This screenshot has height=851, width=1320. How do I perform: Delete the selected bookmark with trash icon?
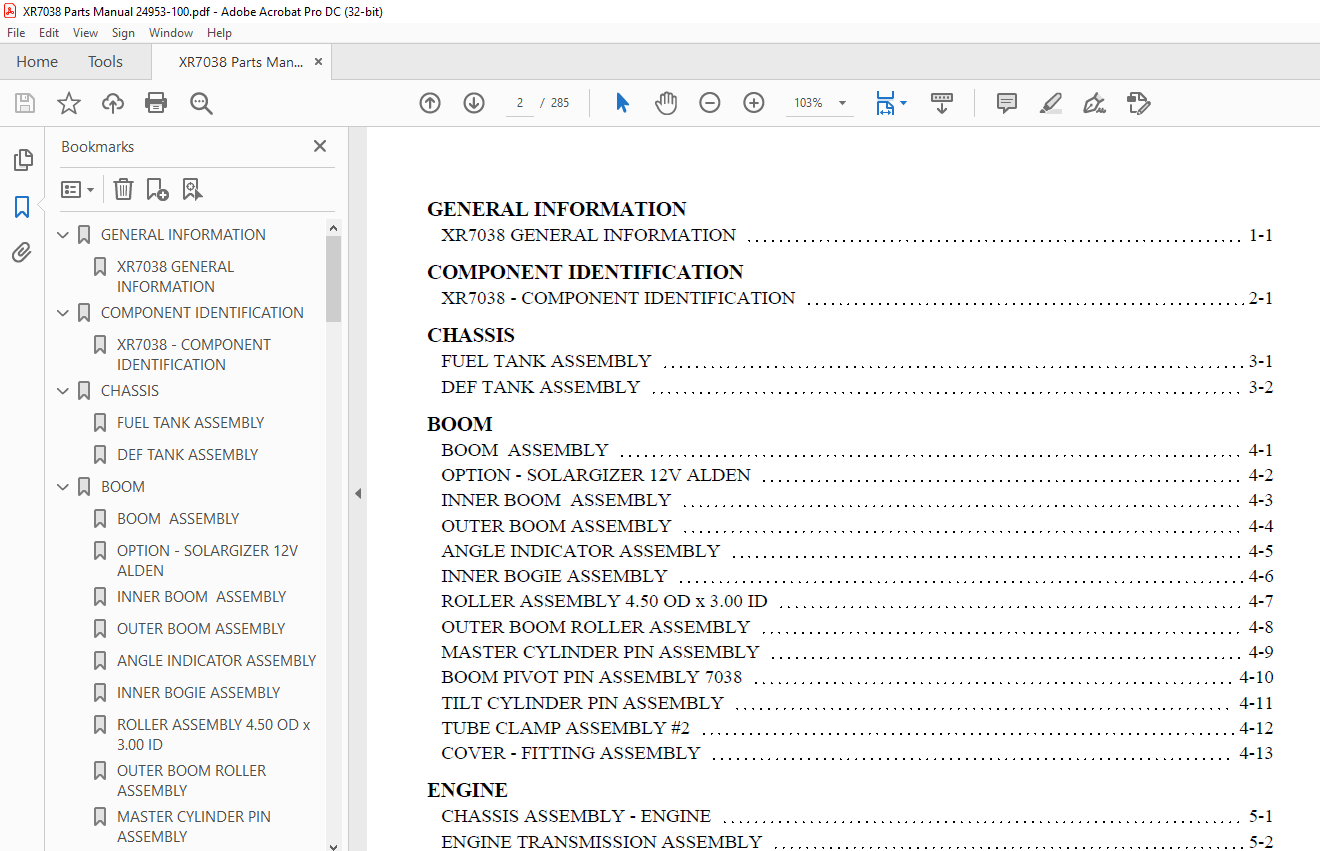click(x=123, y=189)
